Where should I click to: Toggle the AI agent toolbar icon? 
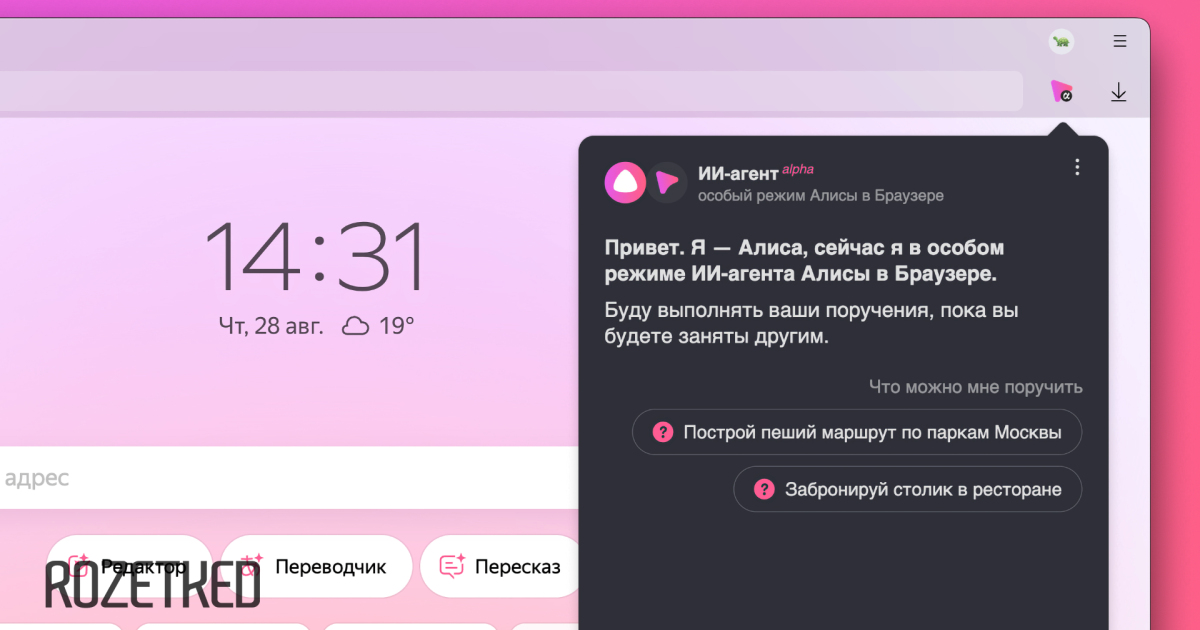pos(1061,92)
